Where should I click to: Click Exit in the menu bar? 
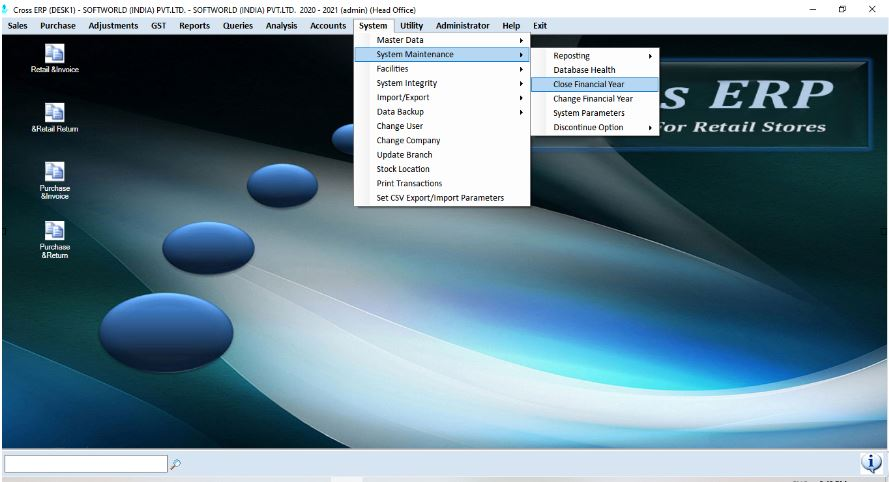[x=540, y=26]
